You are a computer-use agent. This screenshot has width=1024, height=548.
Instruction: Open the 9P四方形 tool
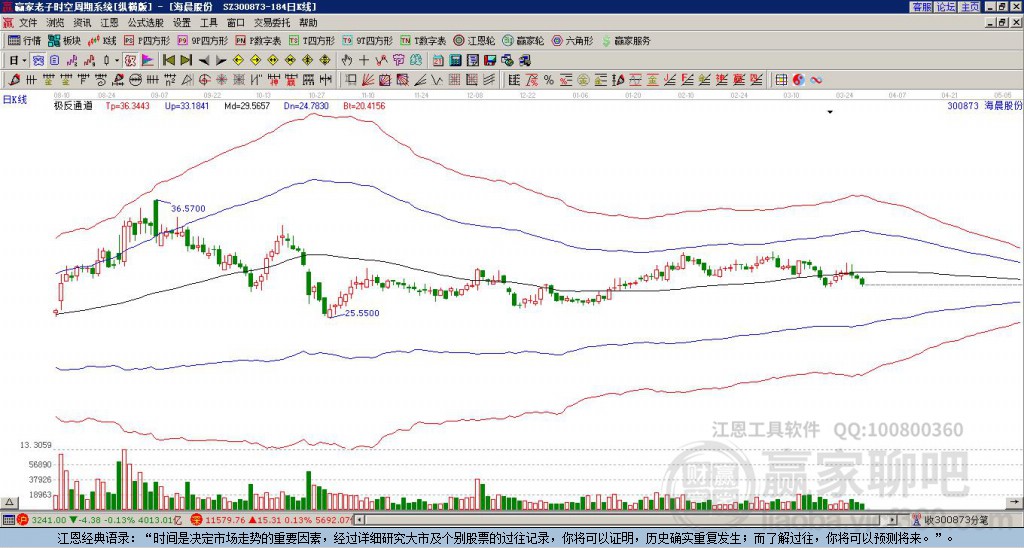coord(203,40)
